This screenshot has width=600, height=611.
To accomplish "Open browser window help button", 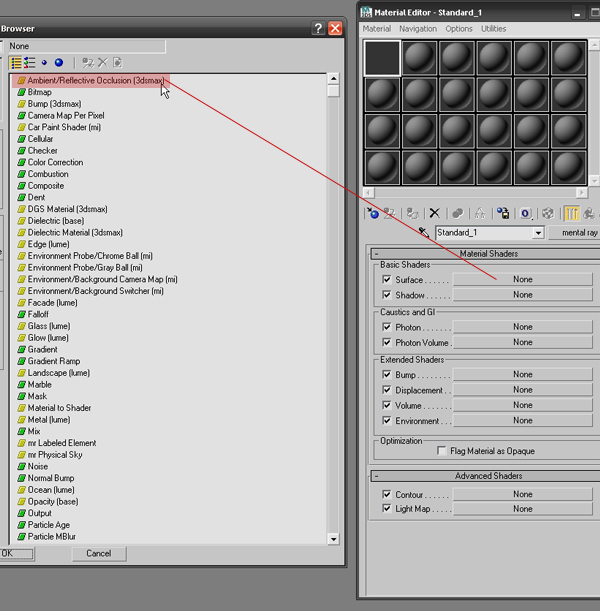I will pyautogui.click(x=318, y=29).
